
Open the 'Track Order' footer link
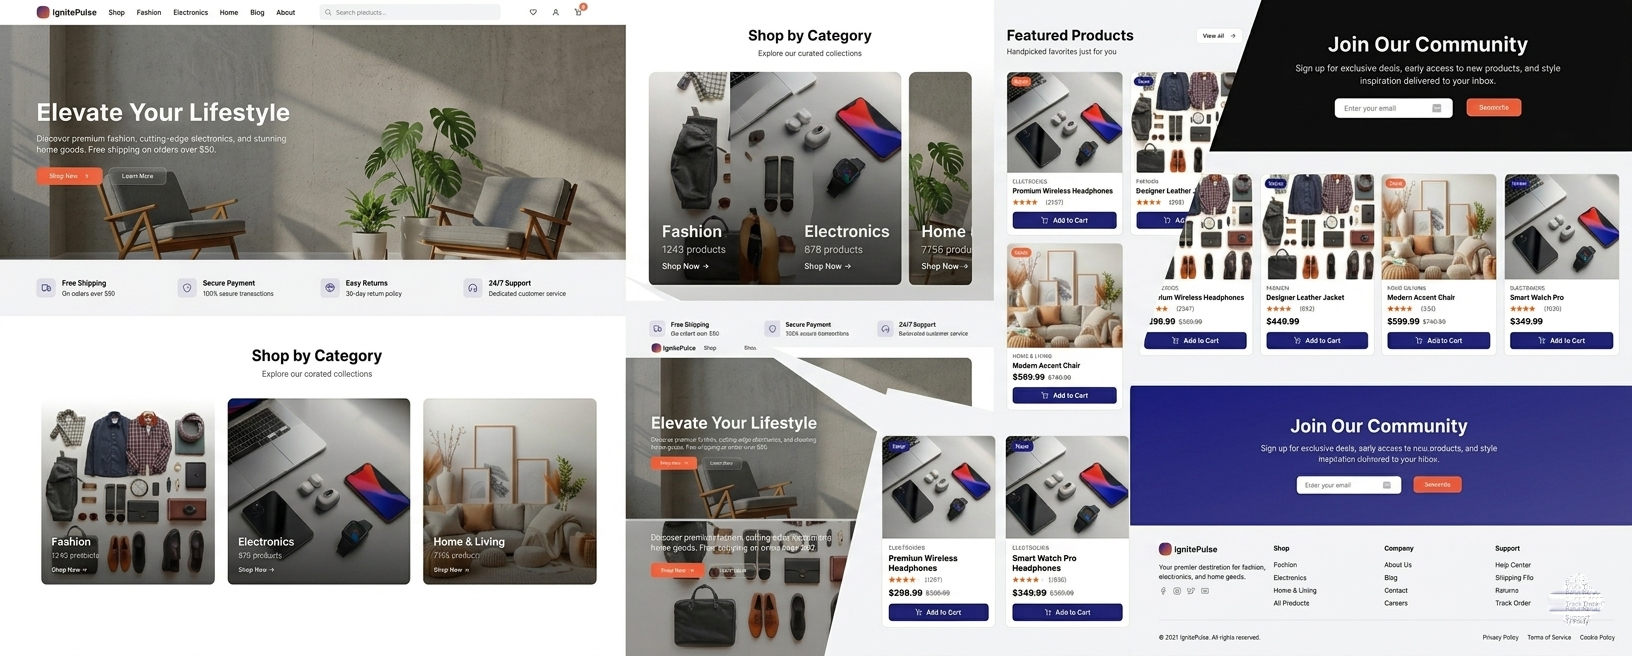tap(1513, 603)
